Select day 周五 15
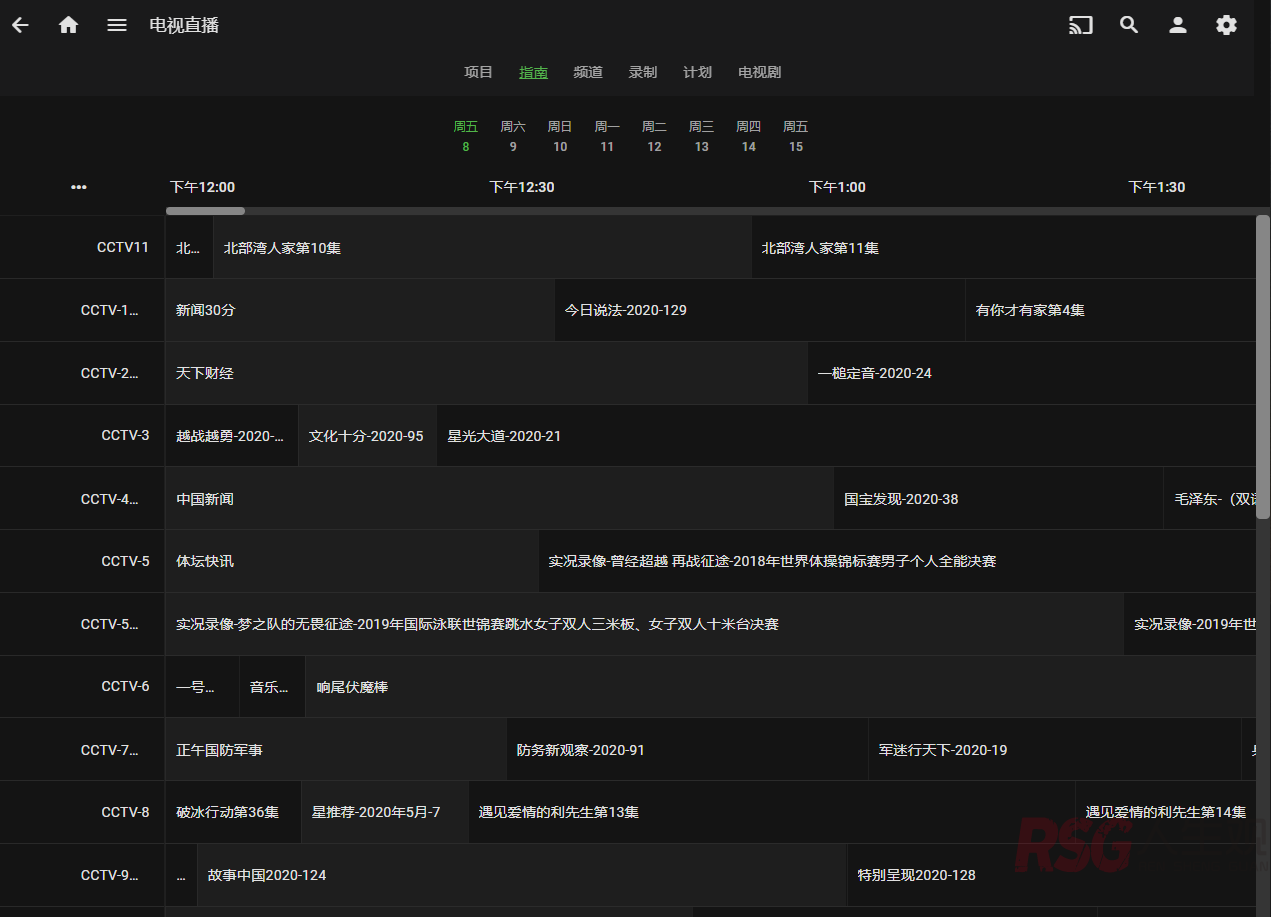Screen dimensions: 1271x917 796,136
